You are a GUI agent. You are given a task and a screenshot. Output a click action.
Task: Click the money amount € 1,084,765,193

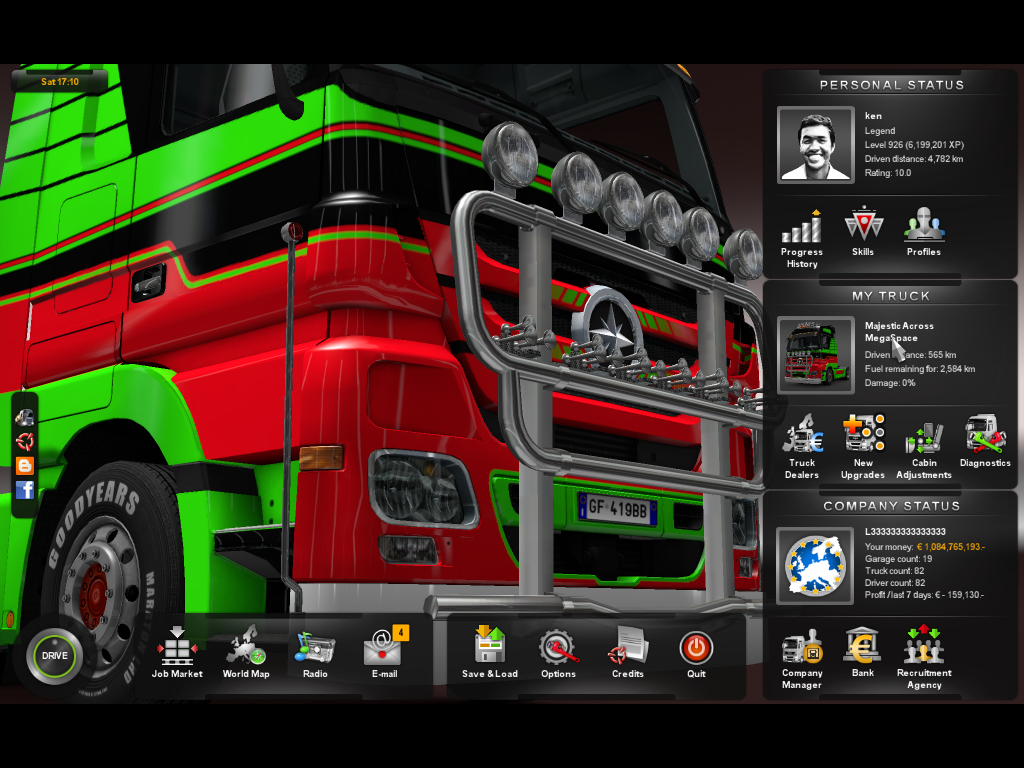coord(951,547)
